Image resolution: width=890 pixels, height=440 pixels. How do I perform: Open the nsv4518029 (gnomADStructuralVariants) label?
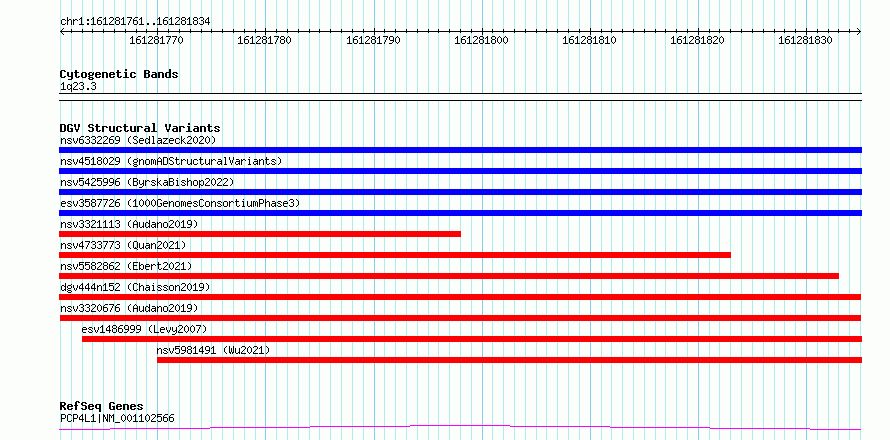pos(171,161)
